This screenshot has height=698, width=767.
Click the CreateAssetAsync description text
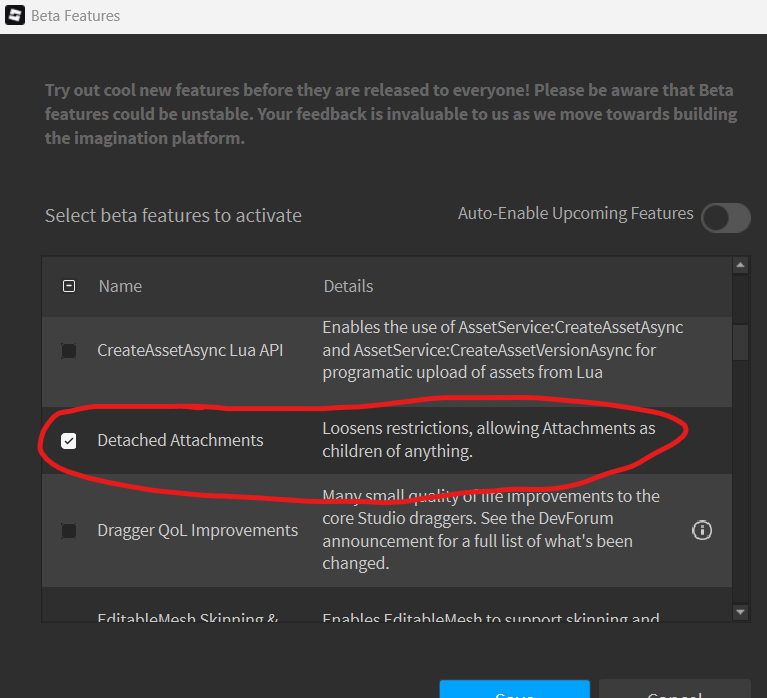(x=503, y=350)
